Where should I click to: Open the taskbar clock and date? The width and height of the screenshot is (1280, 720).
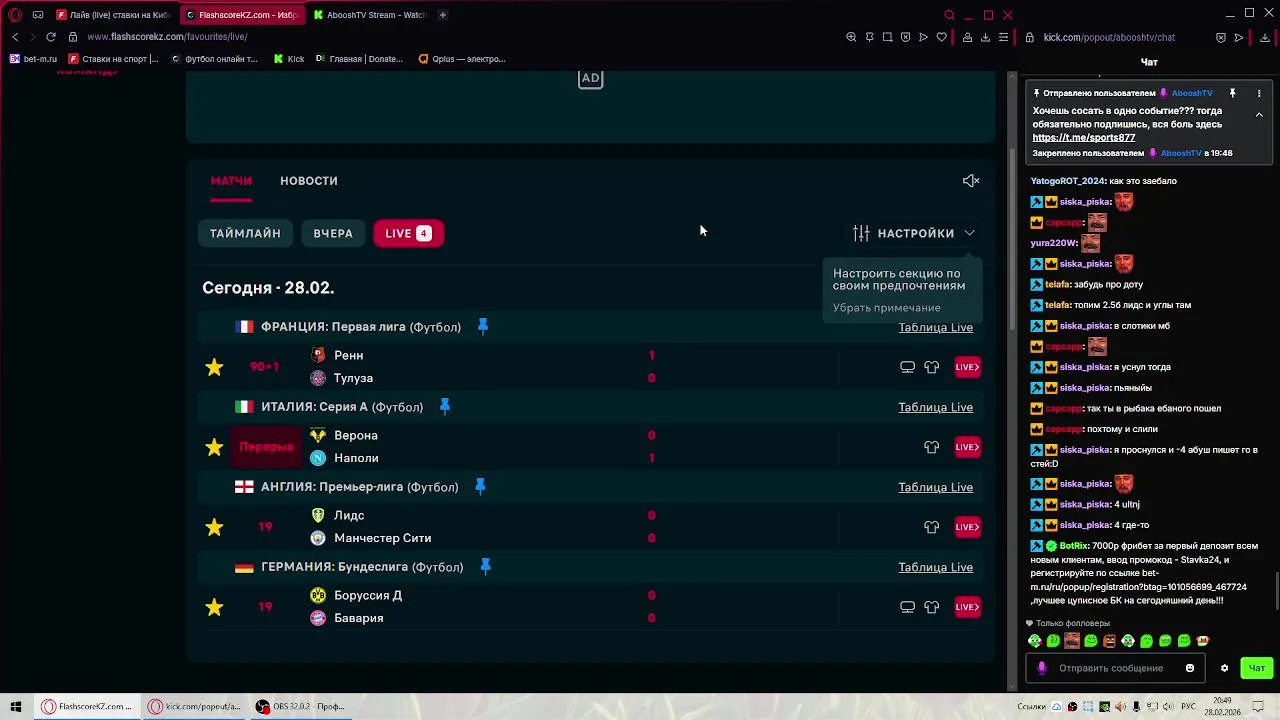pyautogui.click(x=1220, y=707)
